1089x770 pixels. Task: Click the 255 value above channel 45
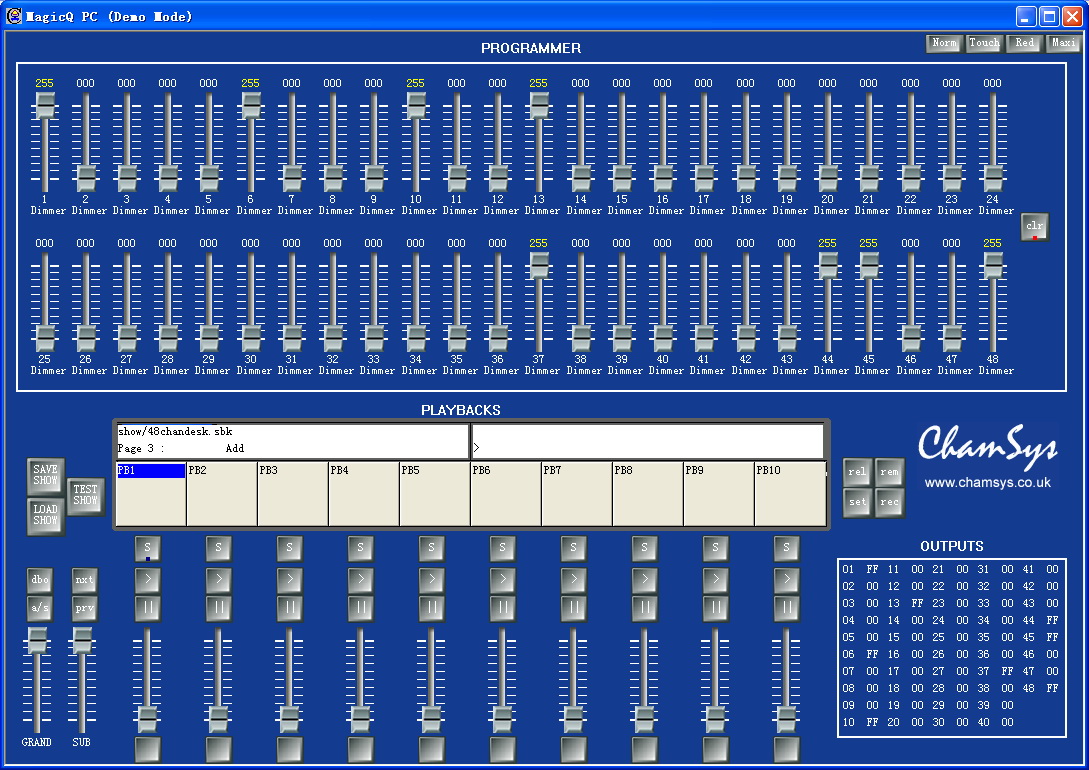pos(868,243)
